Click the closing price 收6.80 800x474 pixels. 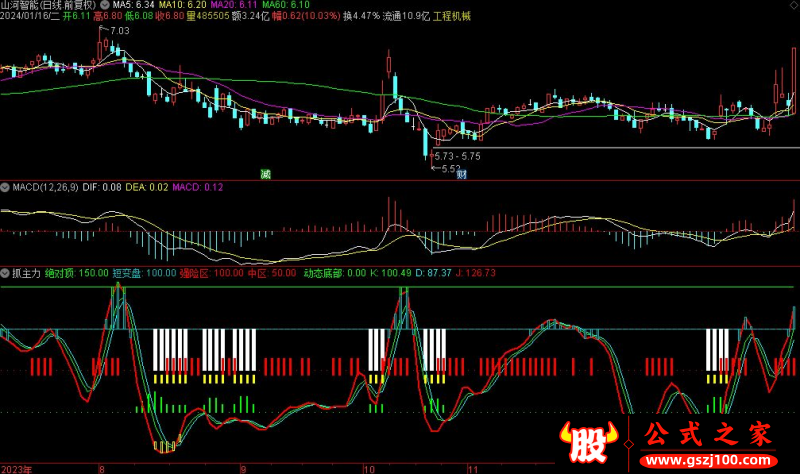click(170, 16)
